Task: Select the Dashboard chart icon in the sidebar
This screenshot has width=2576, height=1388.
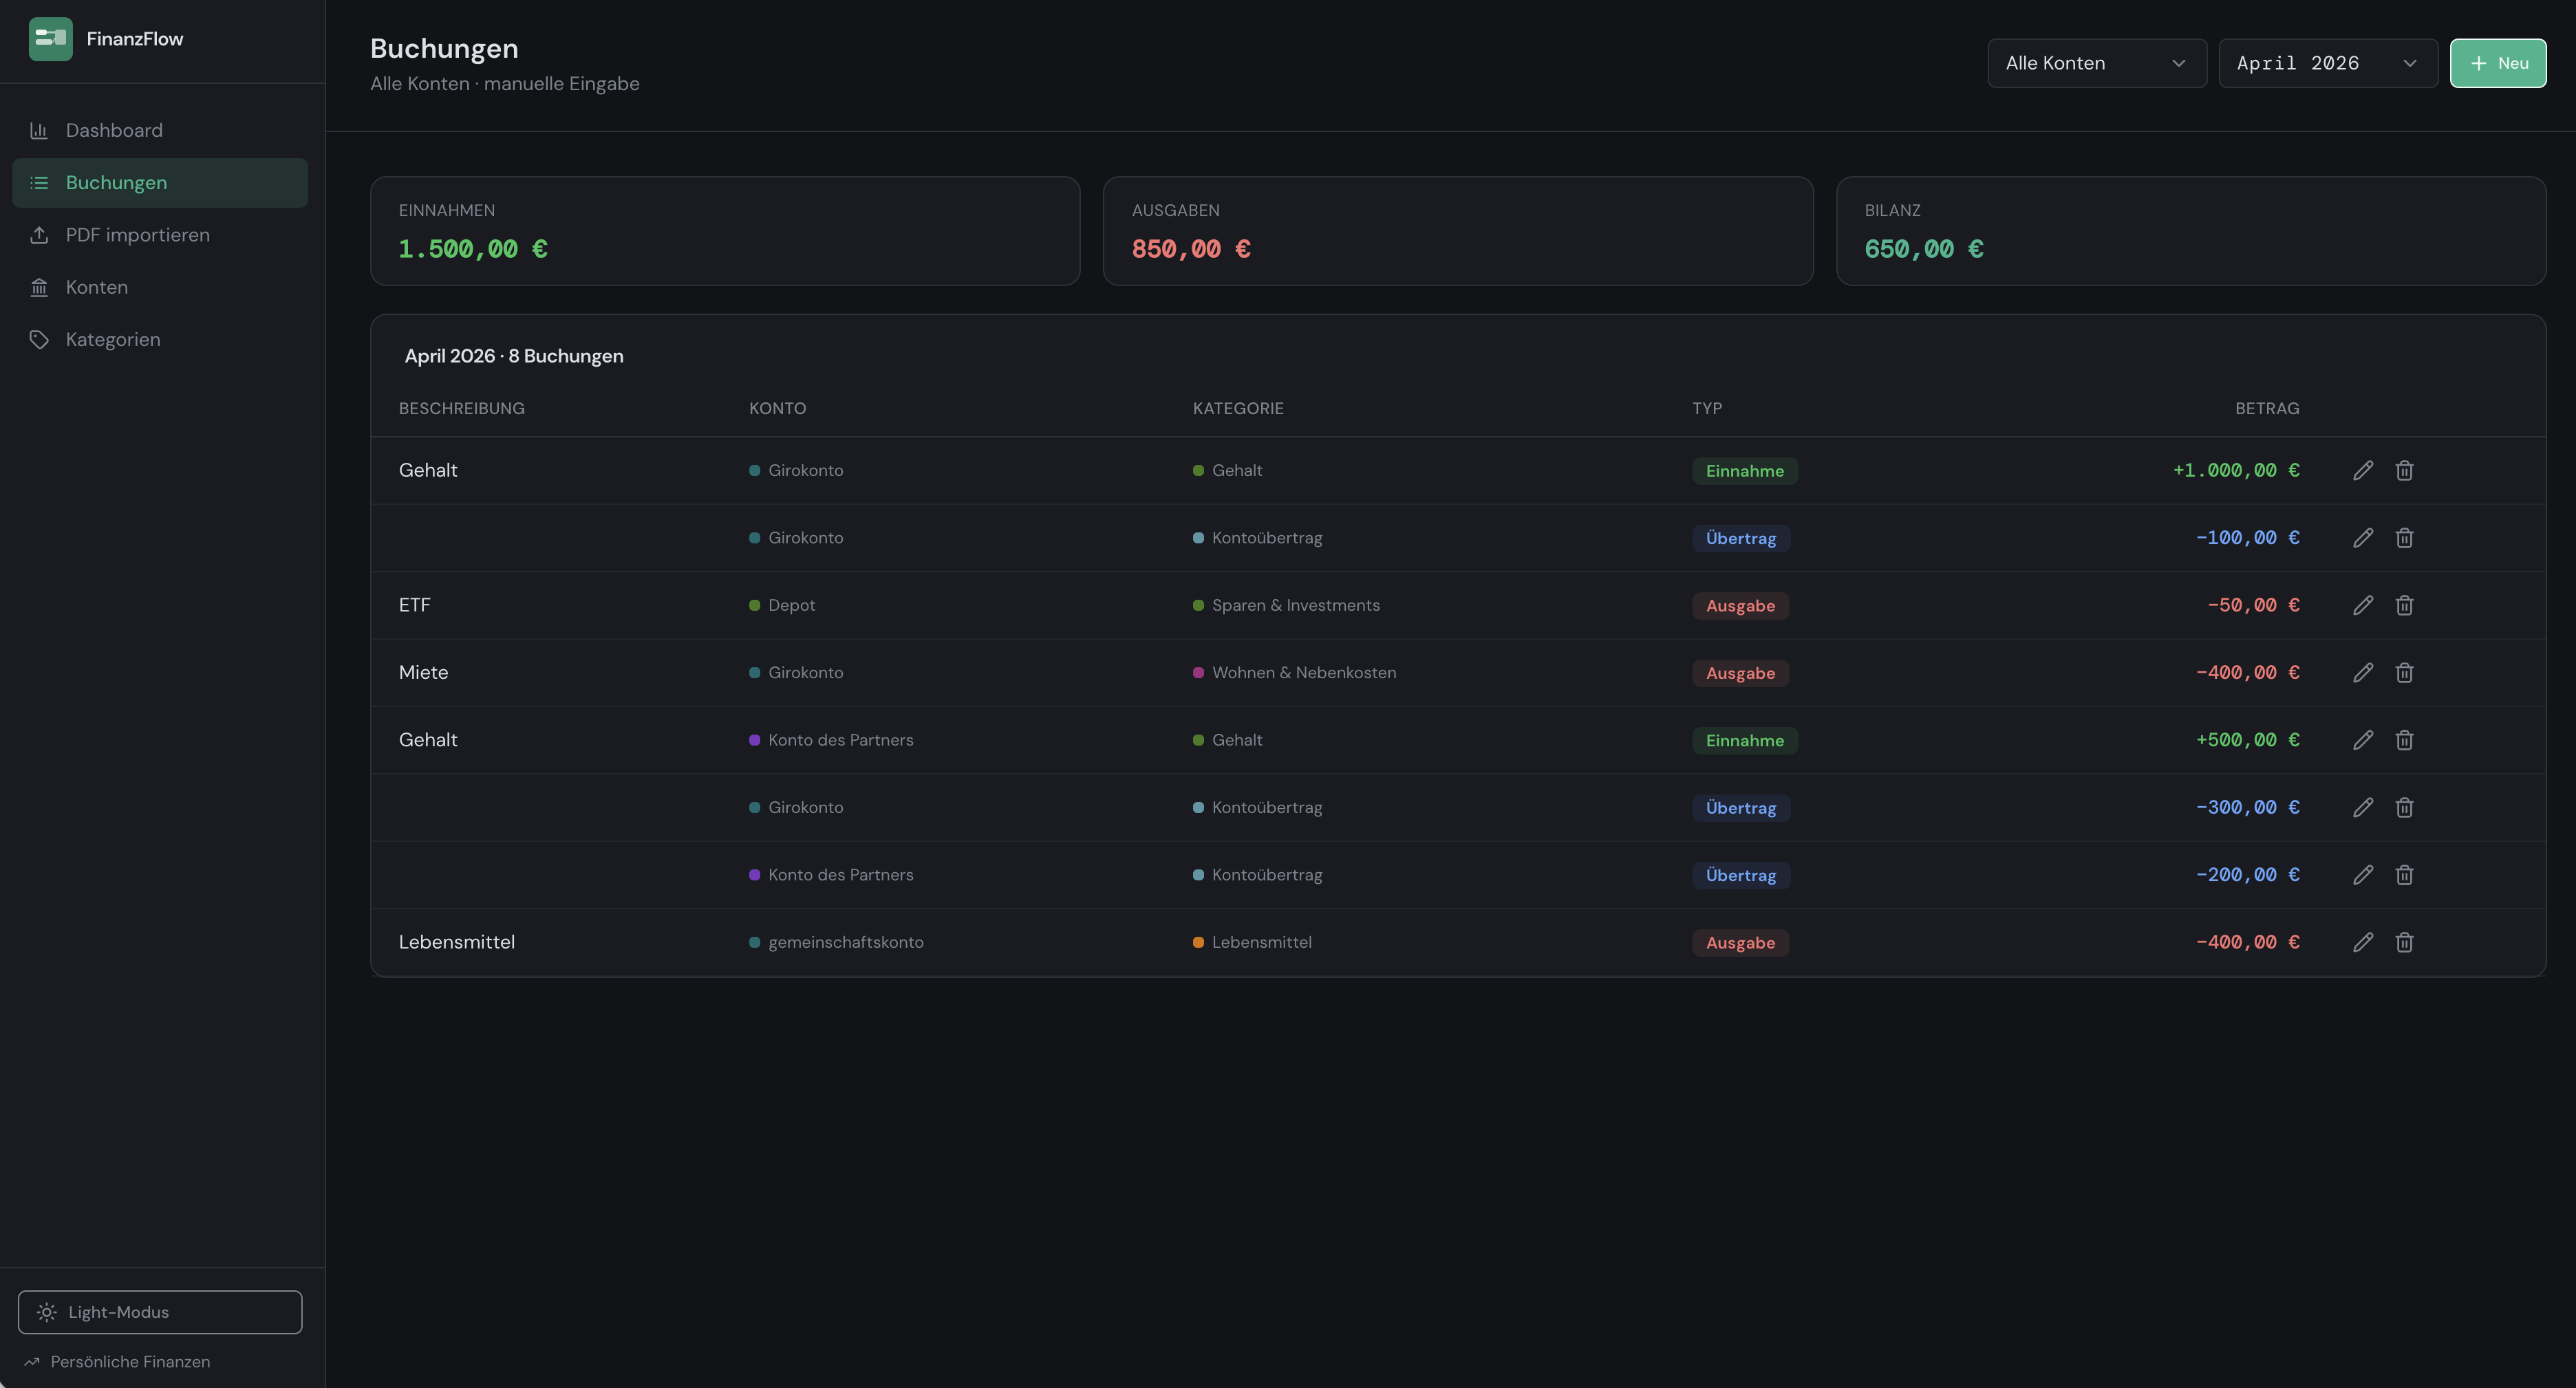Action: click(x=38, y=130)
